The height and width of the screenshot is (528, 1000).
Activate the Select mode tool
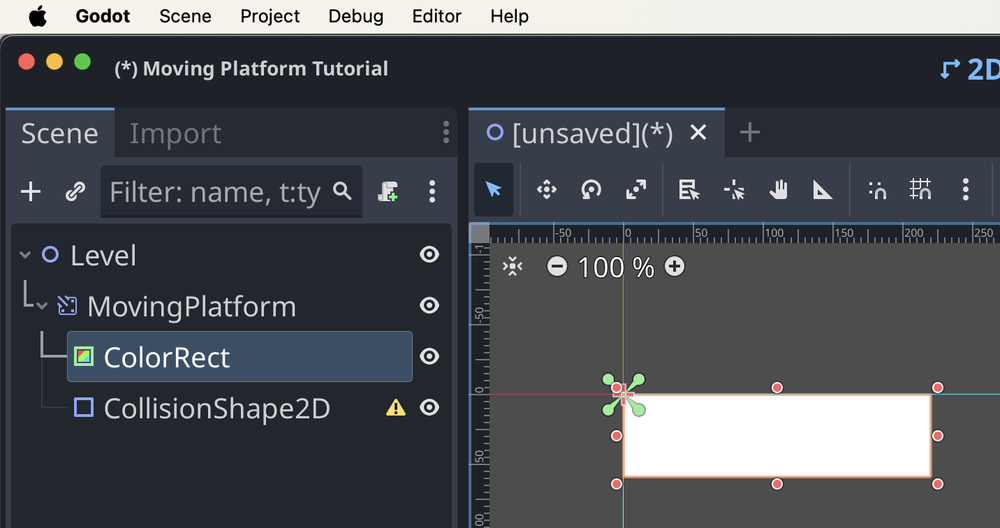pos(494,189)
